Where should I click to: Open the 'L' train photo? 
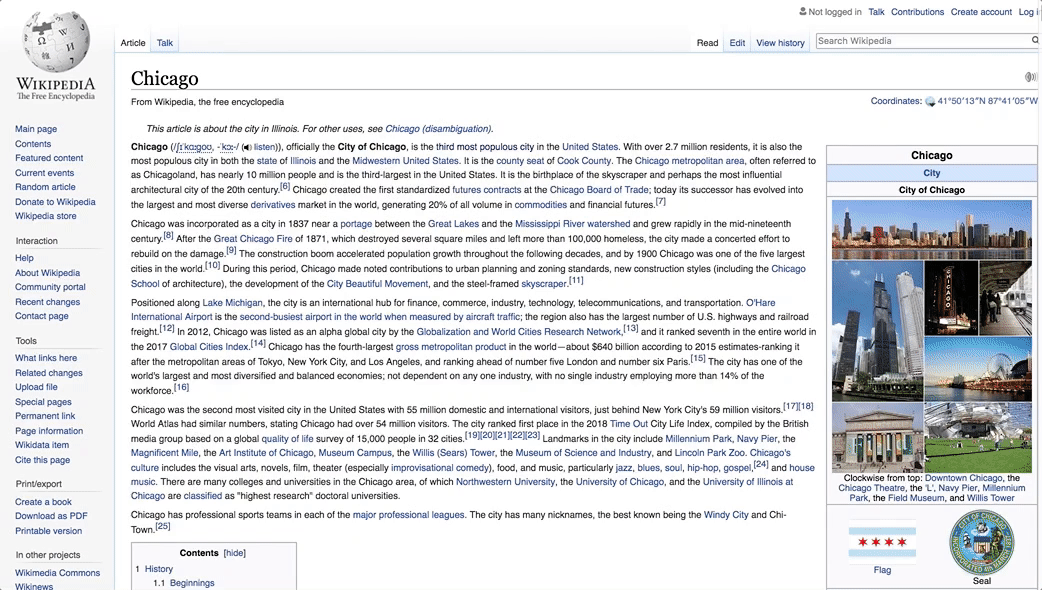click(1006, 298)
